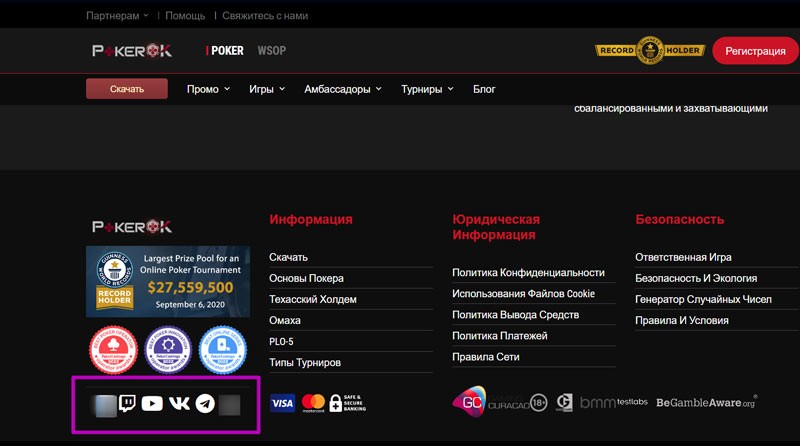Click the Скачать button in navigation bar
The height and width of the screenshot is (446, 800).
[126, 89]
